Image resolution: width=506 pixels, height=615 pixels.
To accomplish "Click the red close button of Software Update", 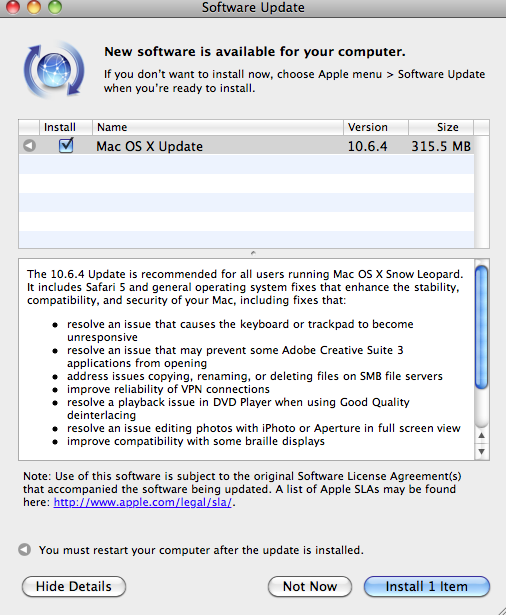I will [x=13, y=7].
